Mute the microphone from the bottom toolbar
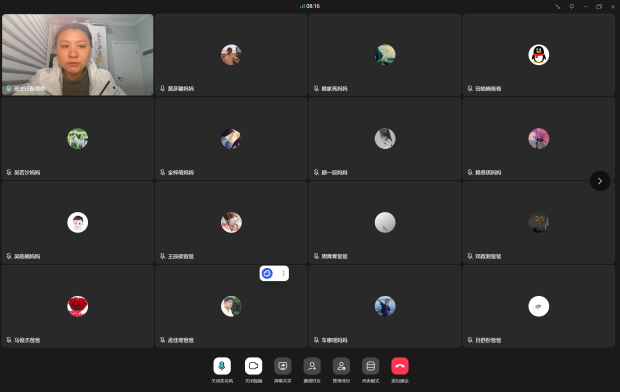620x392 pixels. click(222, 366)
